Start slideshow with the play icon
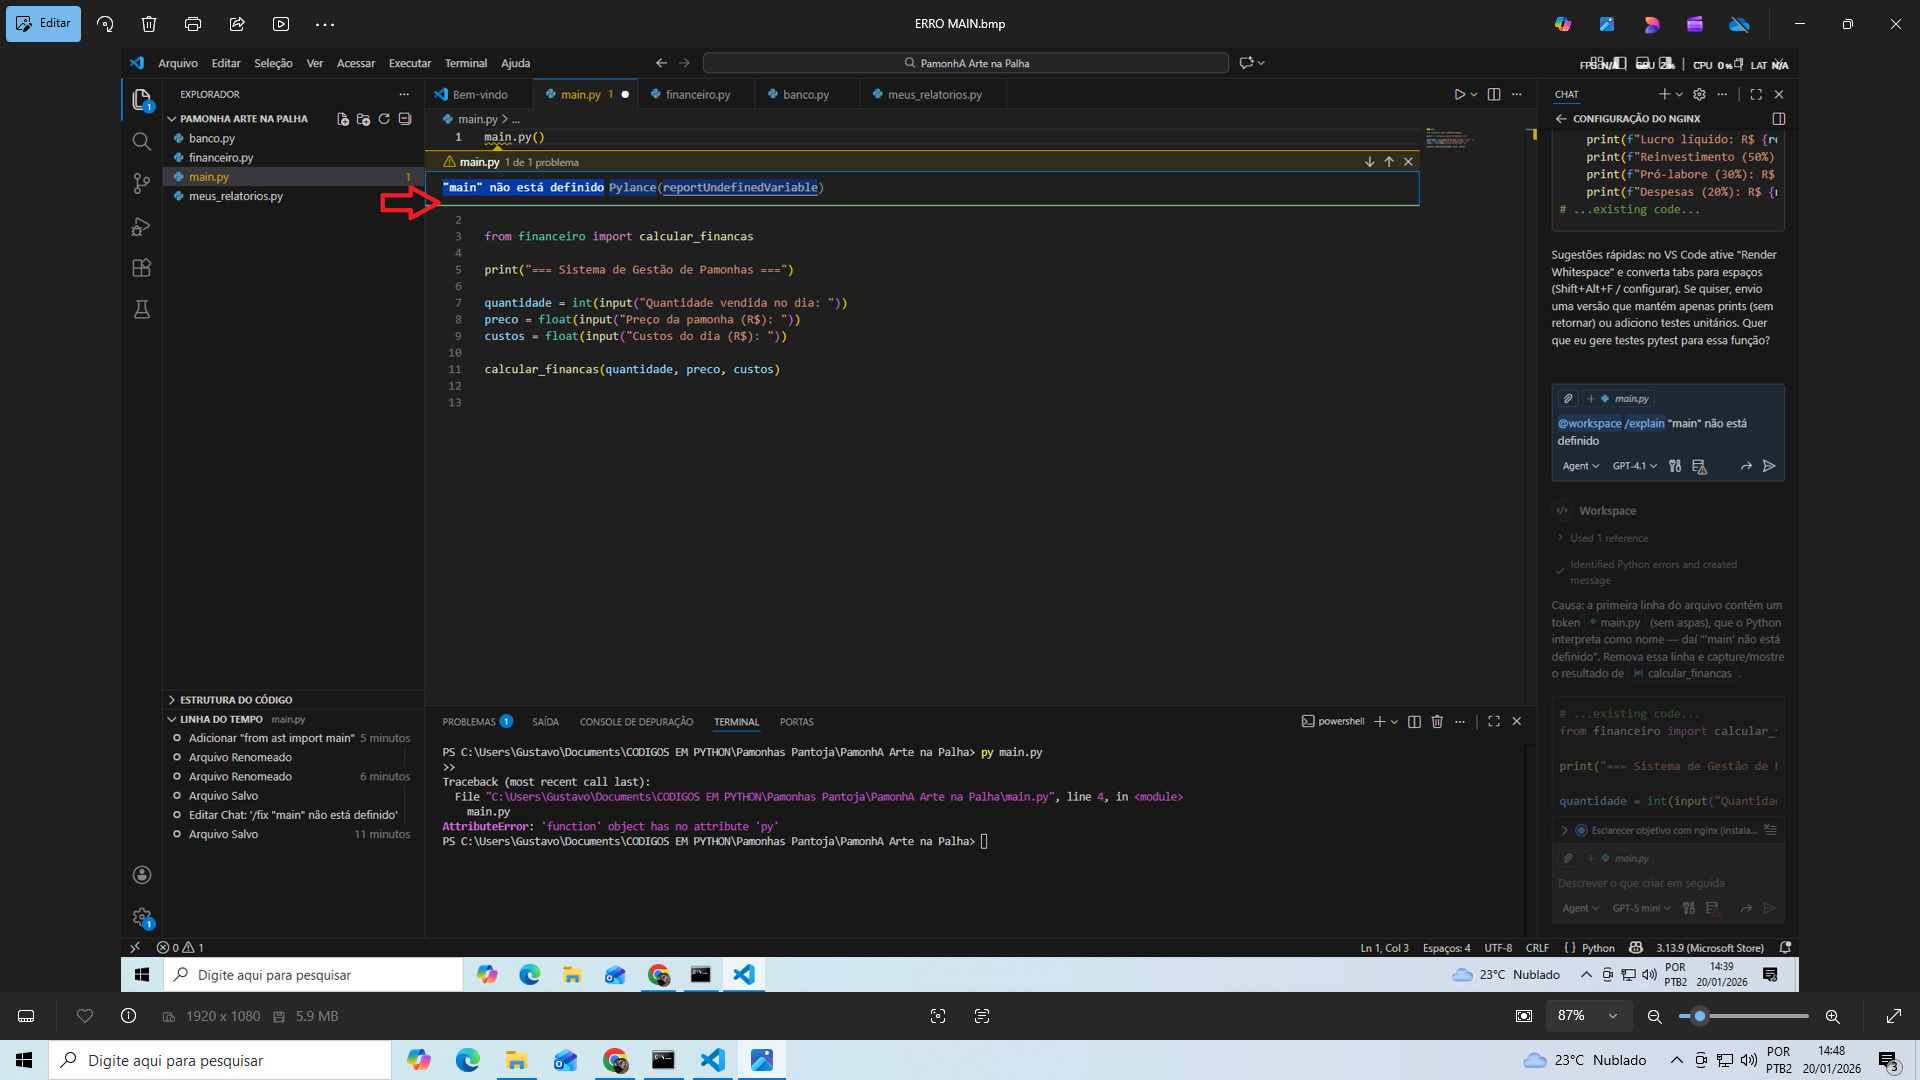This screenshot has height=1080, width=1920. [281, 24]
